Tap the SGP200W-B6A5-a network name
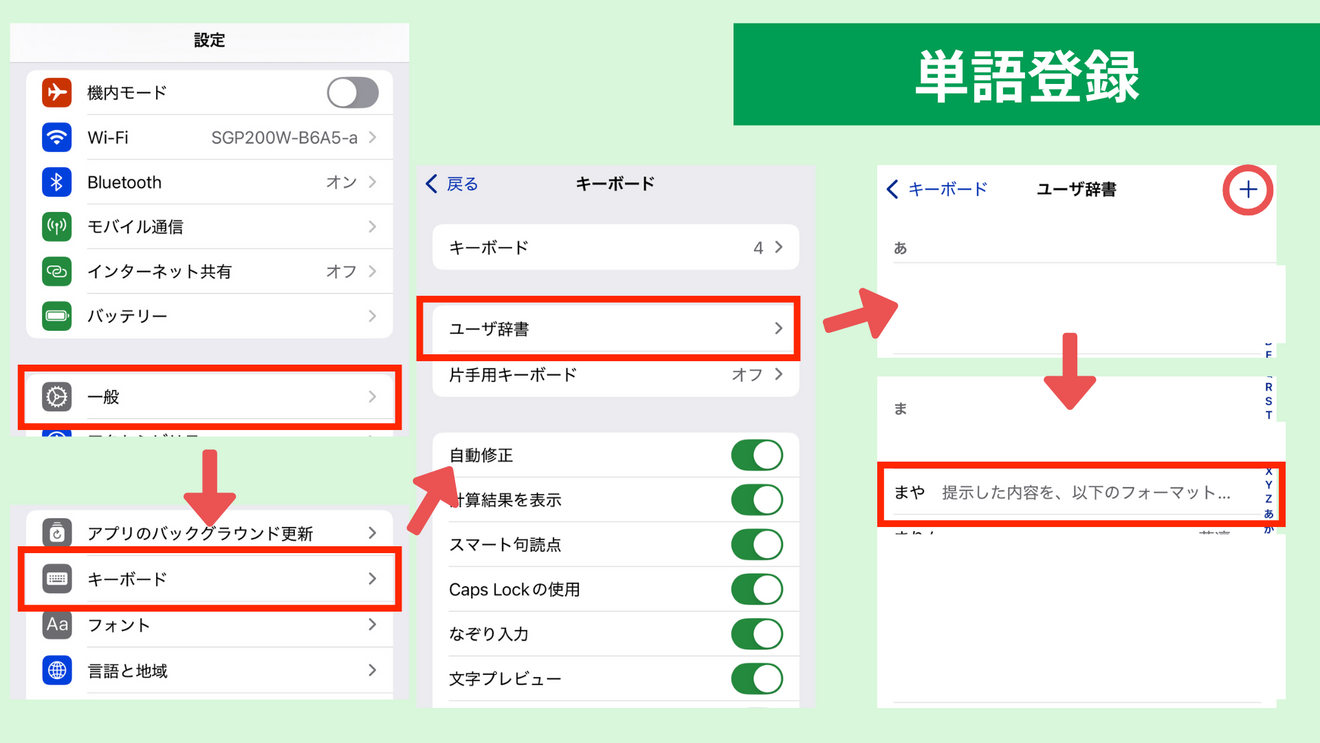Screen dimensions: 1320x743 coord(284,138)
